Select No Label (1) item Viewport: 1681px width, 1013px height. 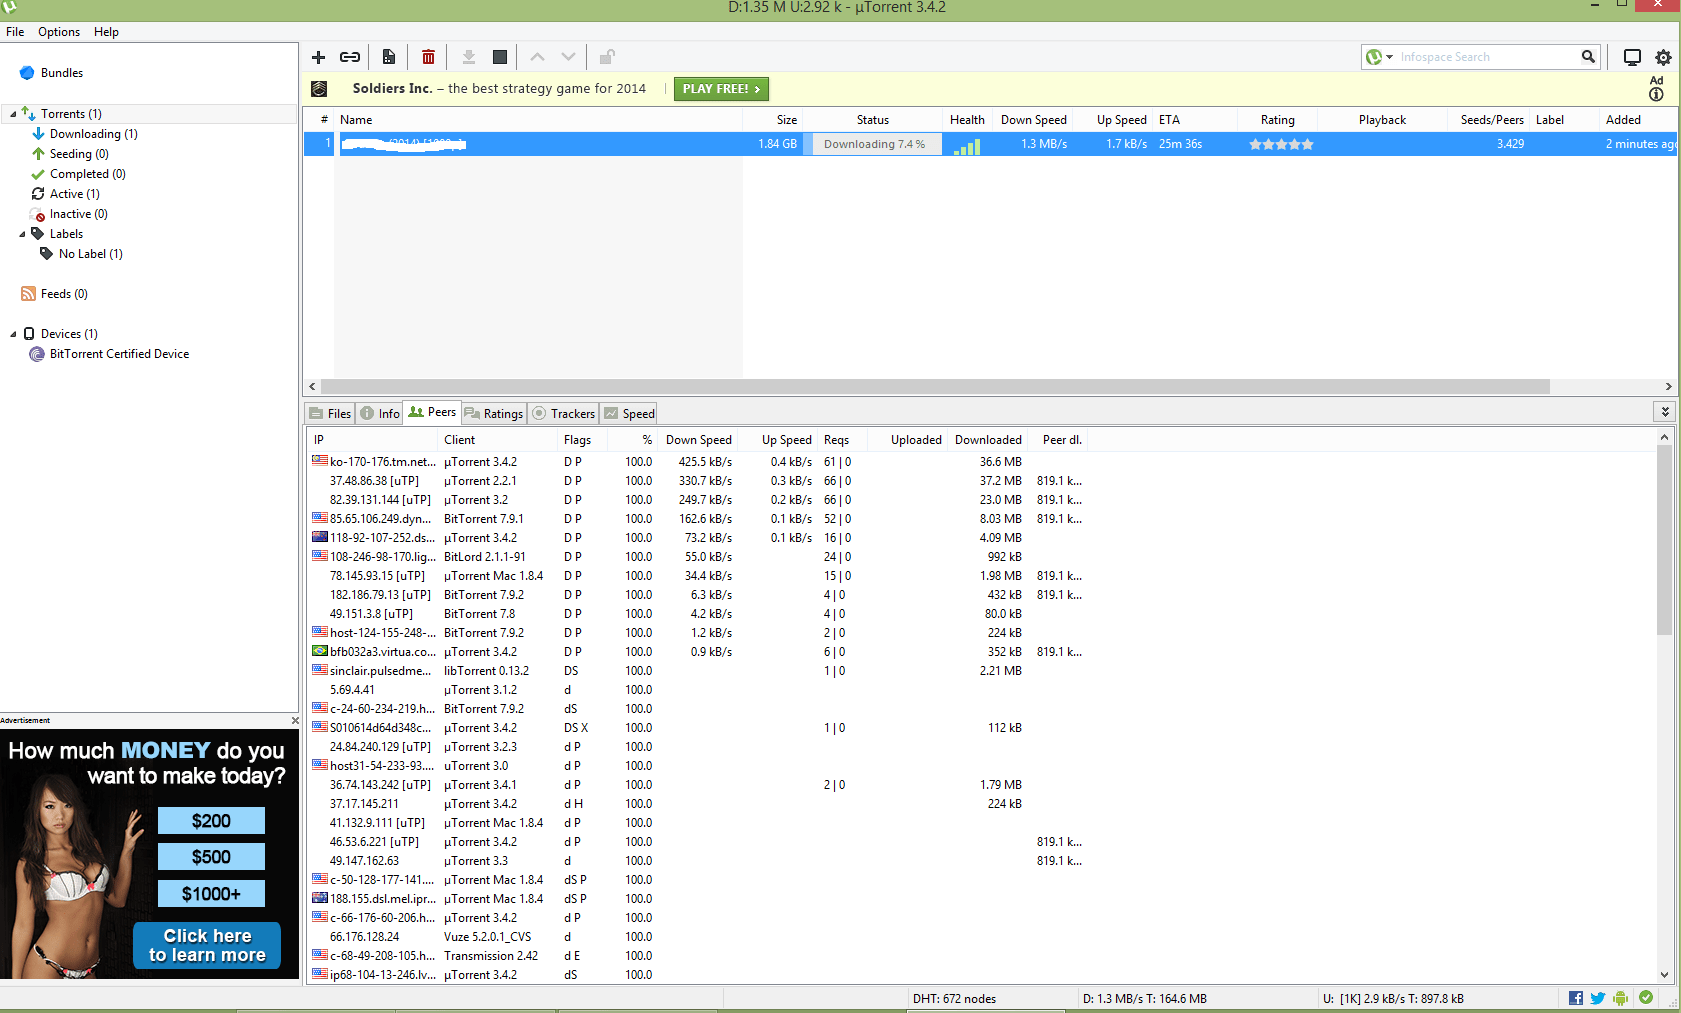[x=91, y=254]
